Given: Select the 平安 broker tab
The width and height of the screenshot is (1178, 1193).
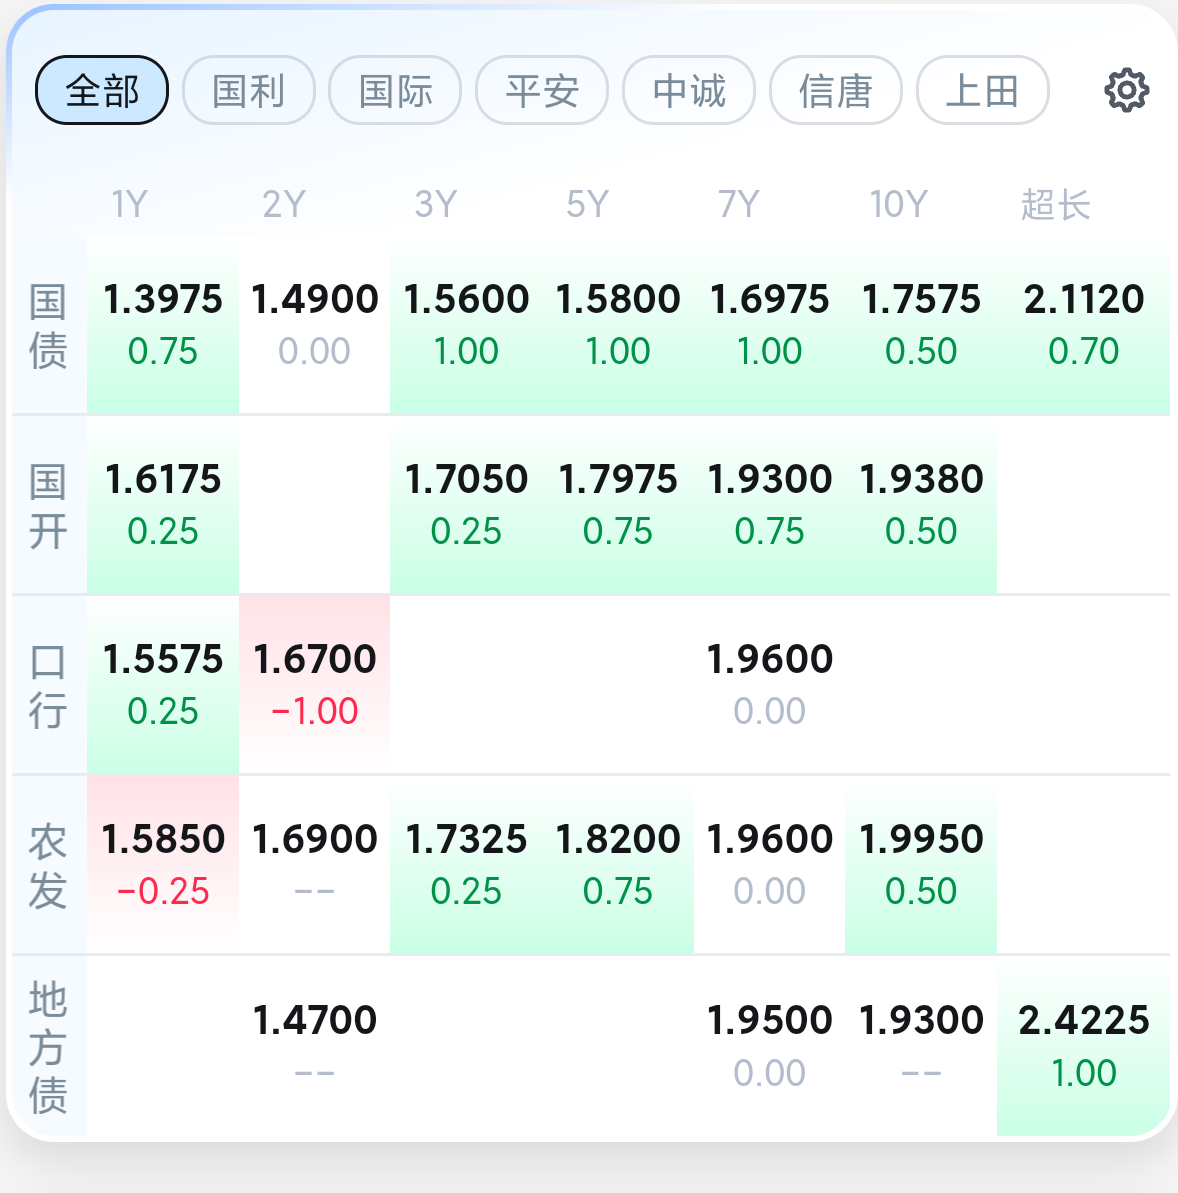Looking at the screenshot, I should (542, 91).
